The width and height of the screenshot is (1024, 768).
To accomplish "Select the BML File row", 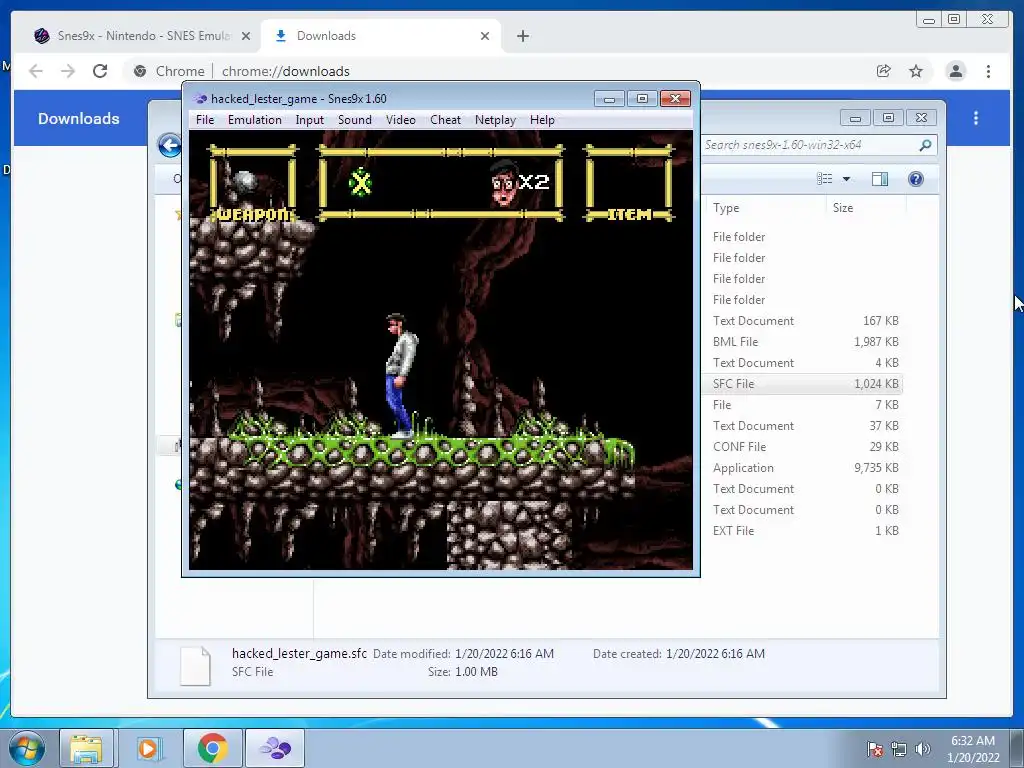I will 802,342.
